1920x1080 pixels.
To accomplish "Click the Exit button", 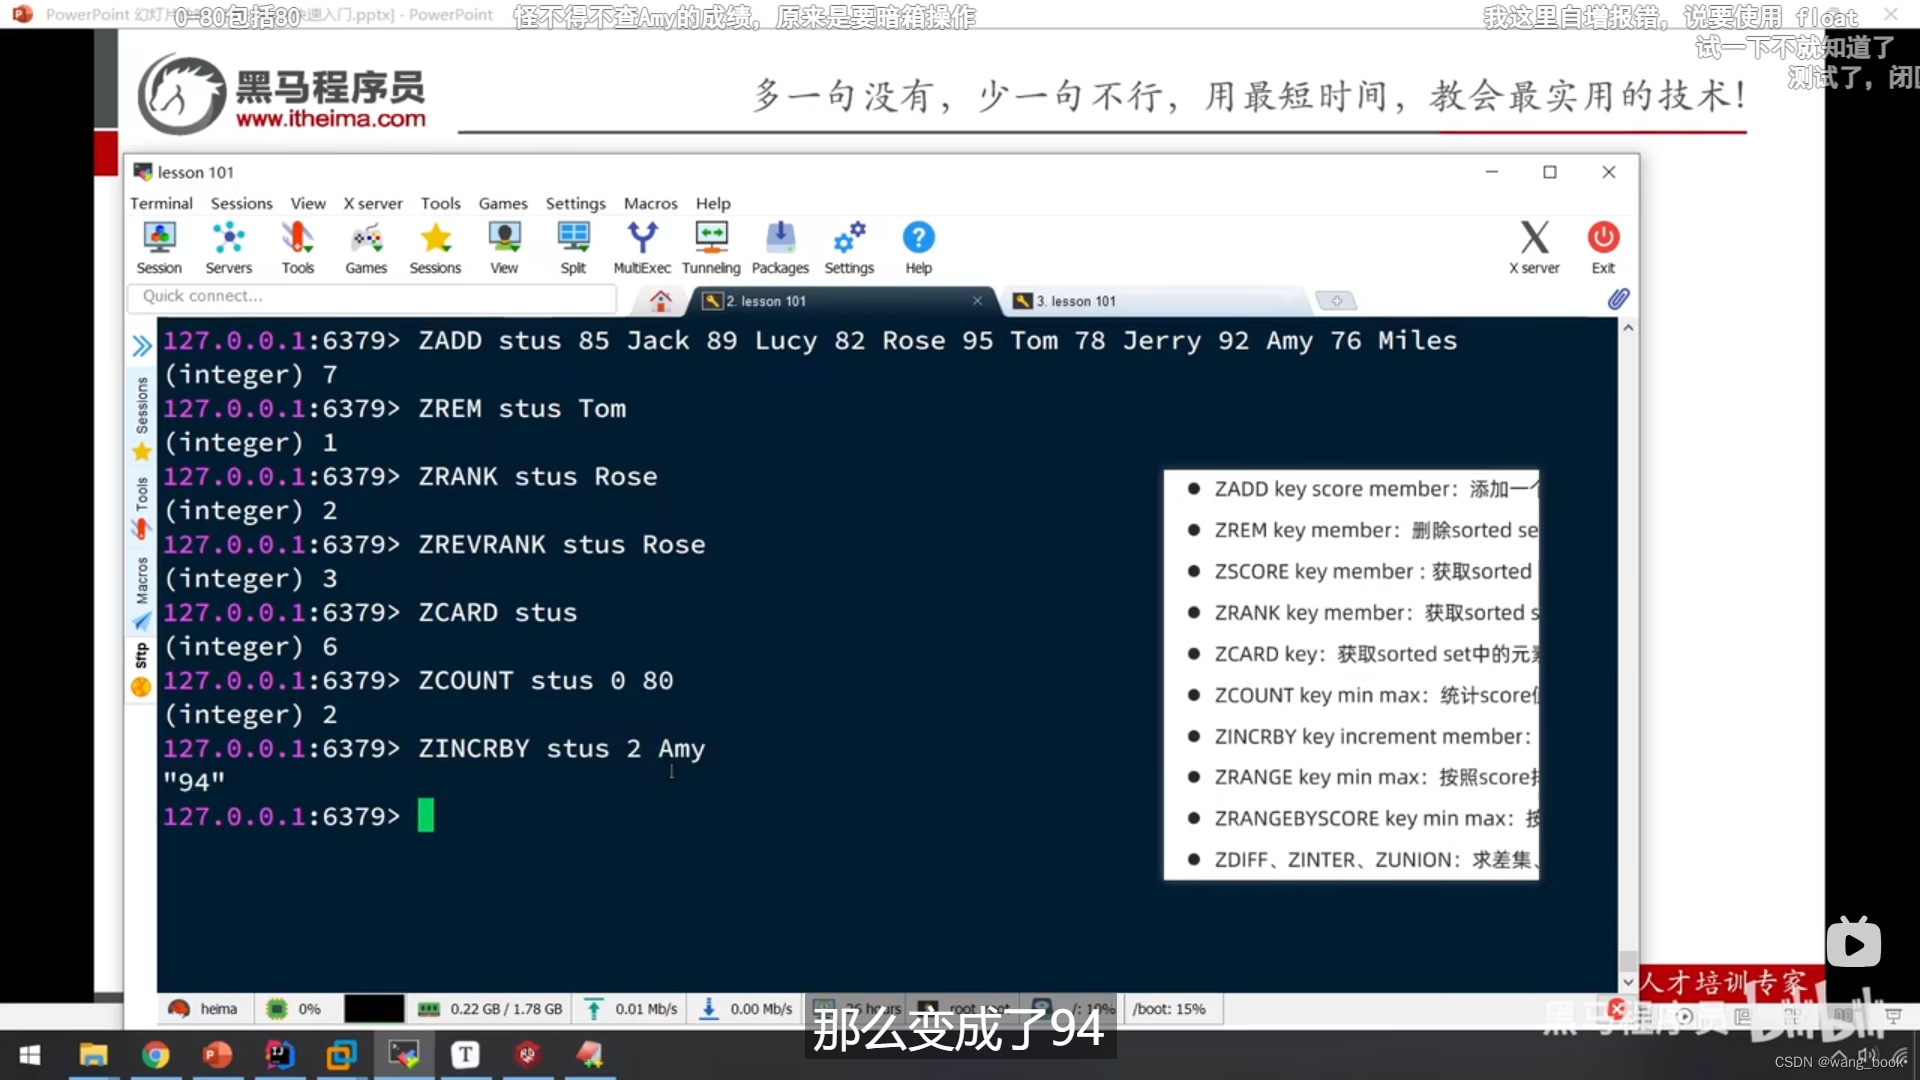I will point(1603,246).
